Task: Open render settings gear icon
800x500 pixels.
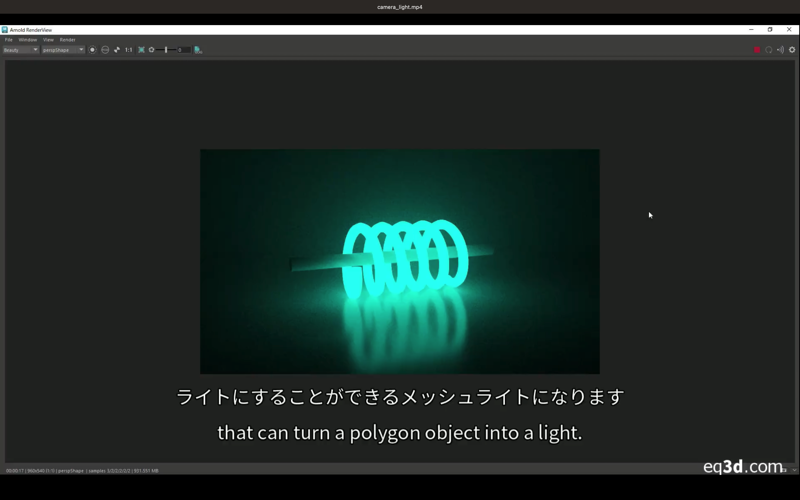Action: (792, 50)
